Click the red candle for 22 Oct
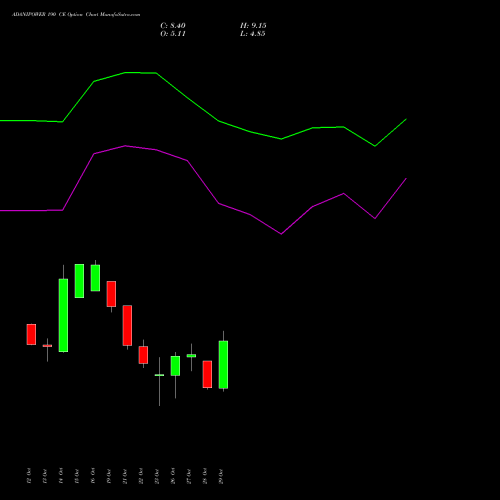The height and width of the screenshot is (500, 500). pos(143,355)
